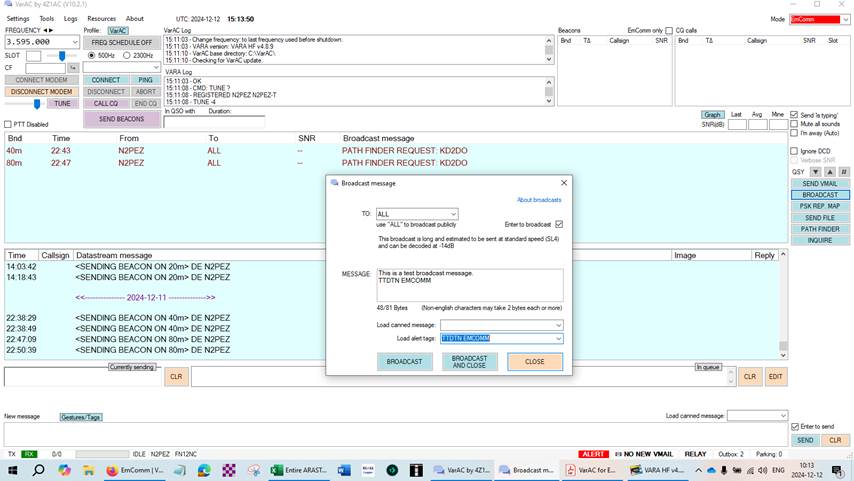This screenshot has width=854, height=481.
Task: Open the notification center icon
Action: (837, 470)
